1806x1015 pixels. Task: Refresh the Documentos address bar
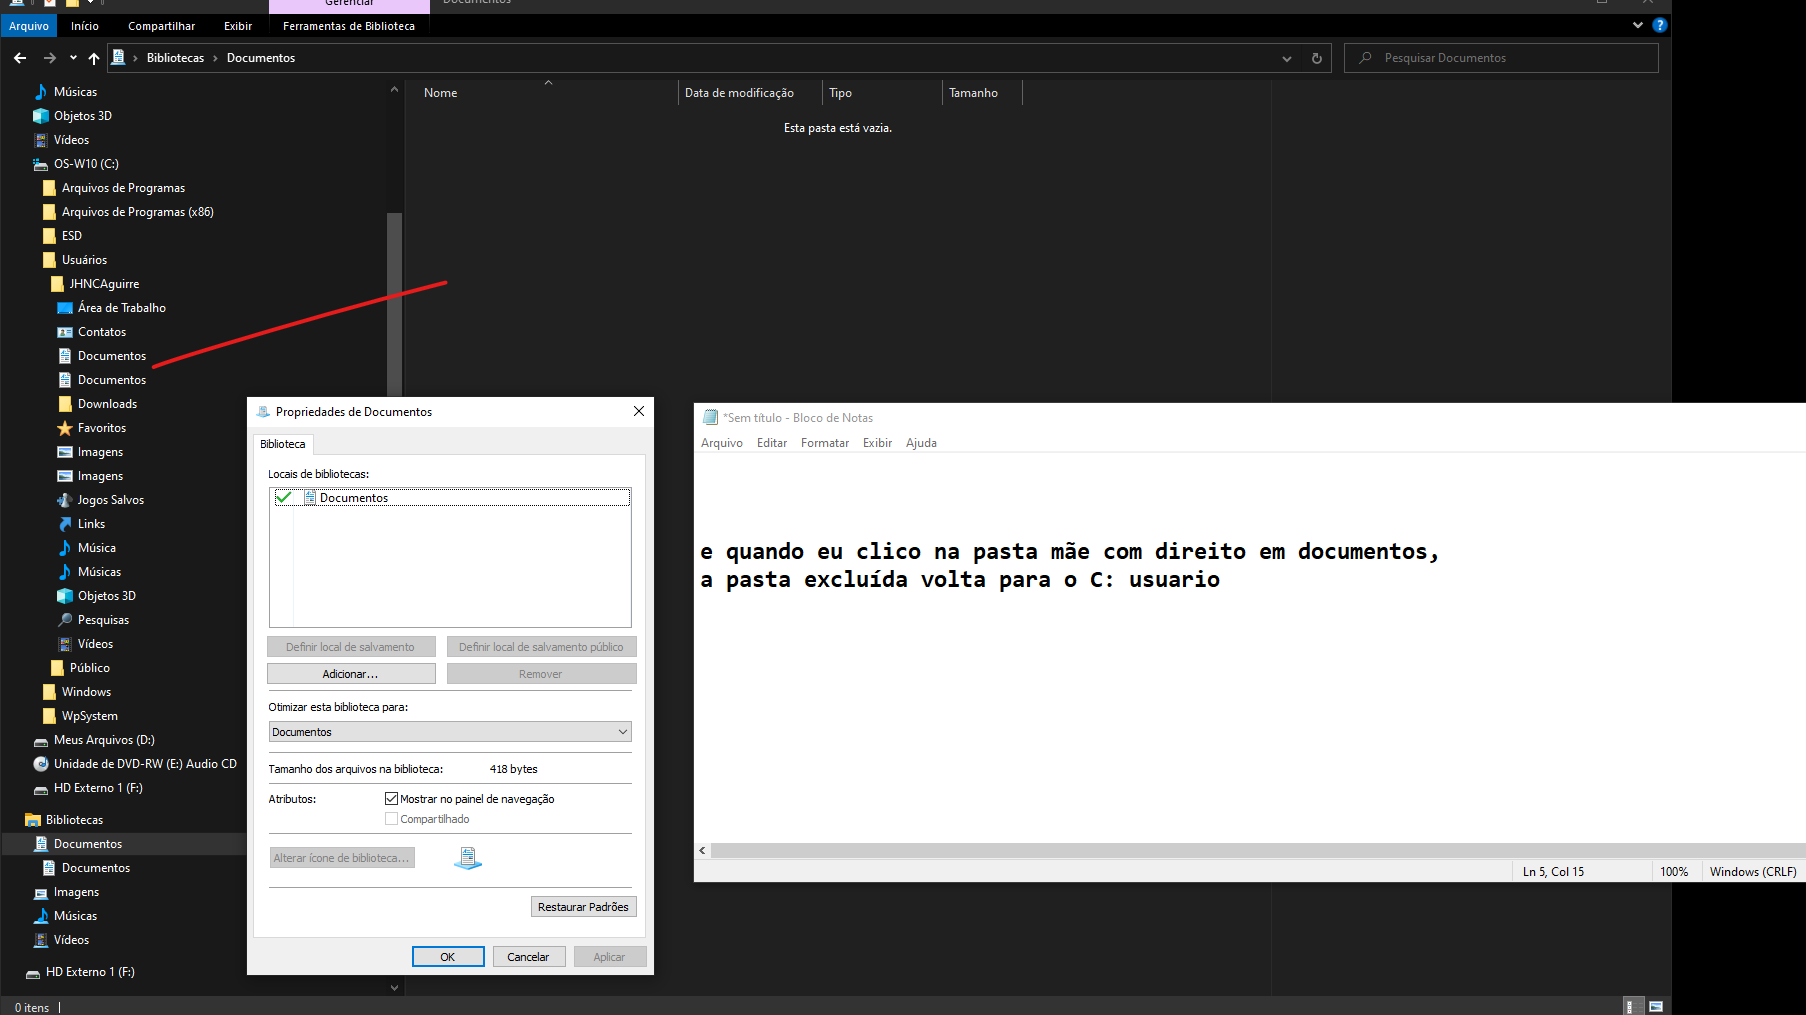(x=1317, y=58)
